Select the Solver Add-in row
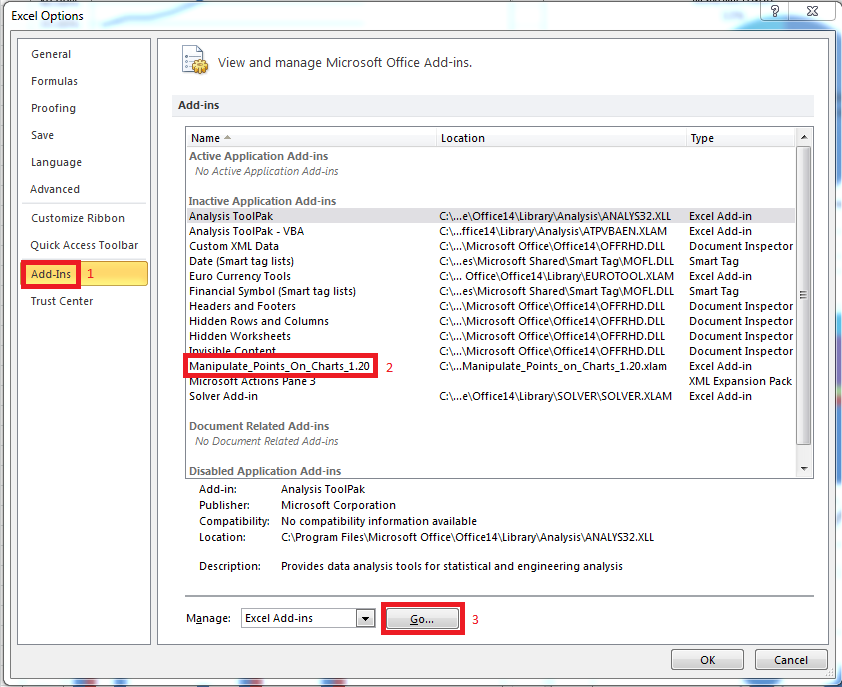The width and height of the screenshot is (842, 687). (491, 396)
